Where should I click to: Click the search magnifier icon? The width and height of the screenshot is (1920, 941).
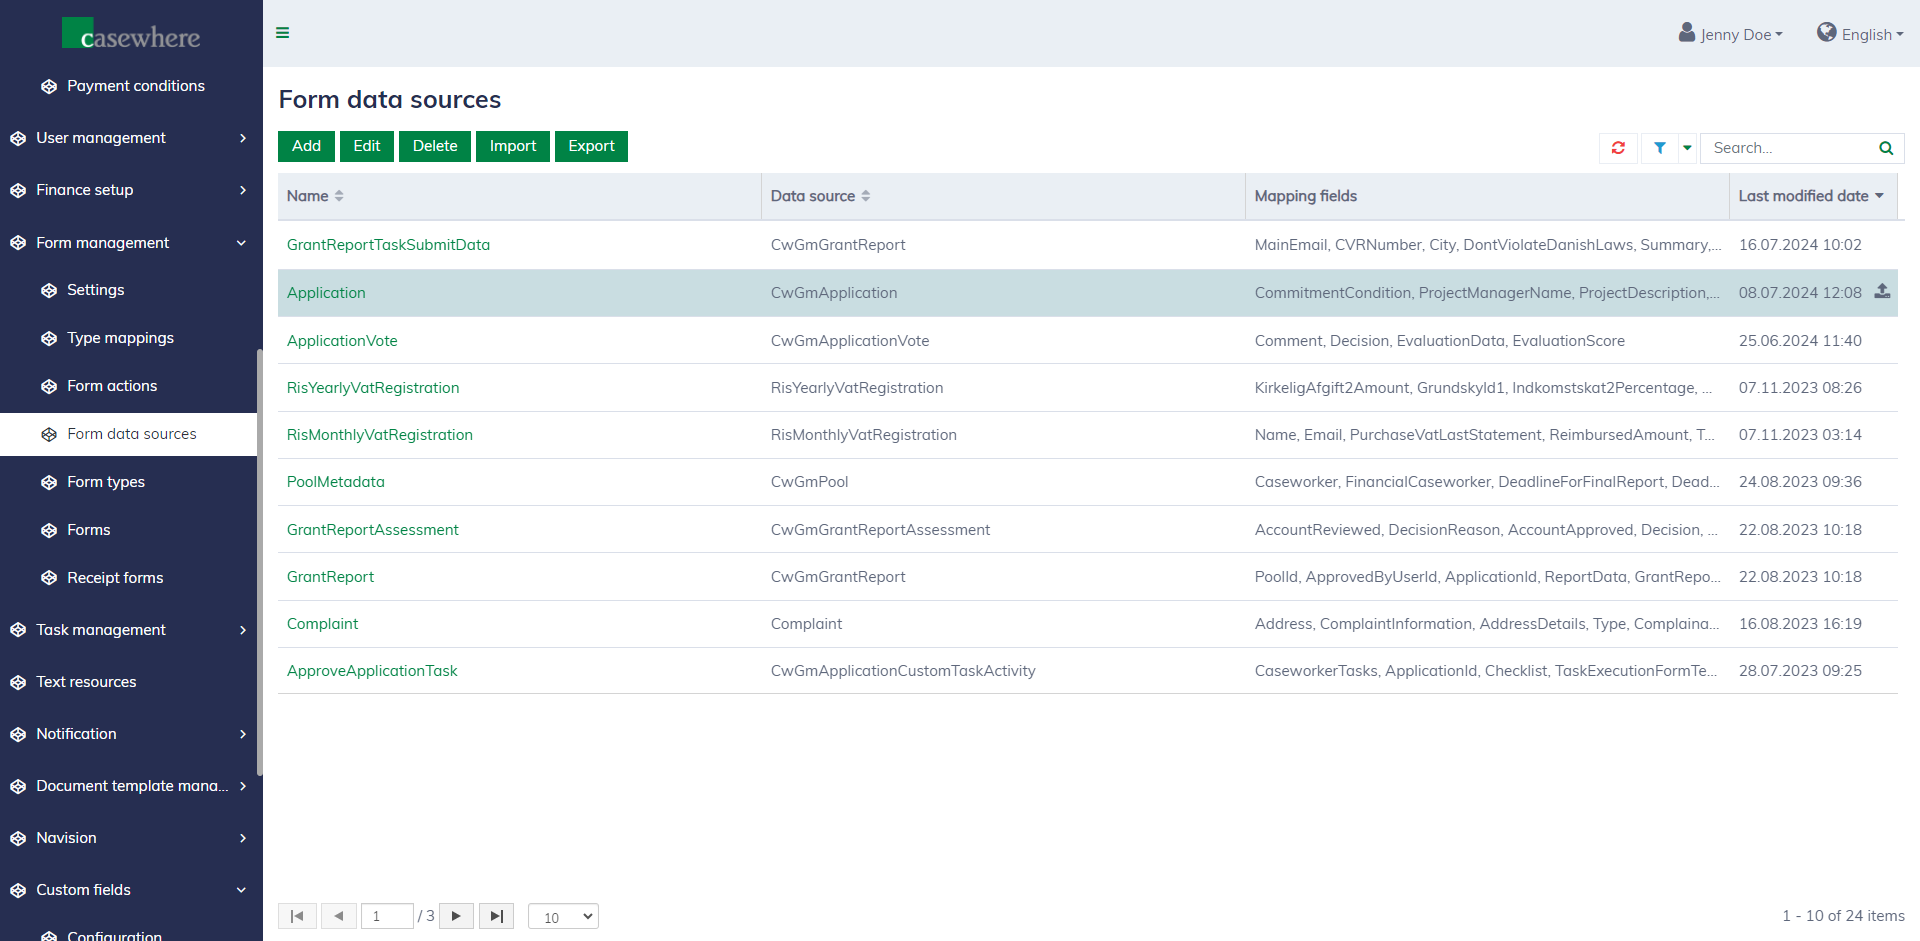[x=1885, y=148]
